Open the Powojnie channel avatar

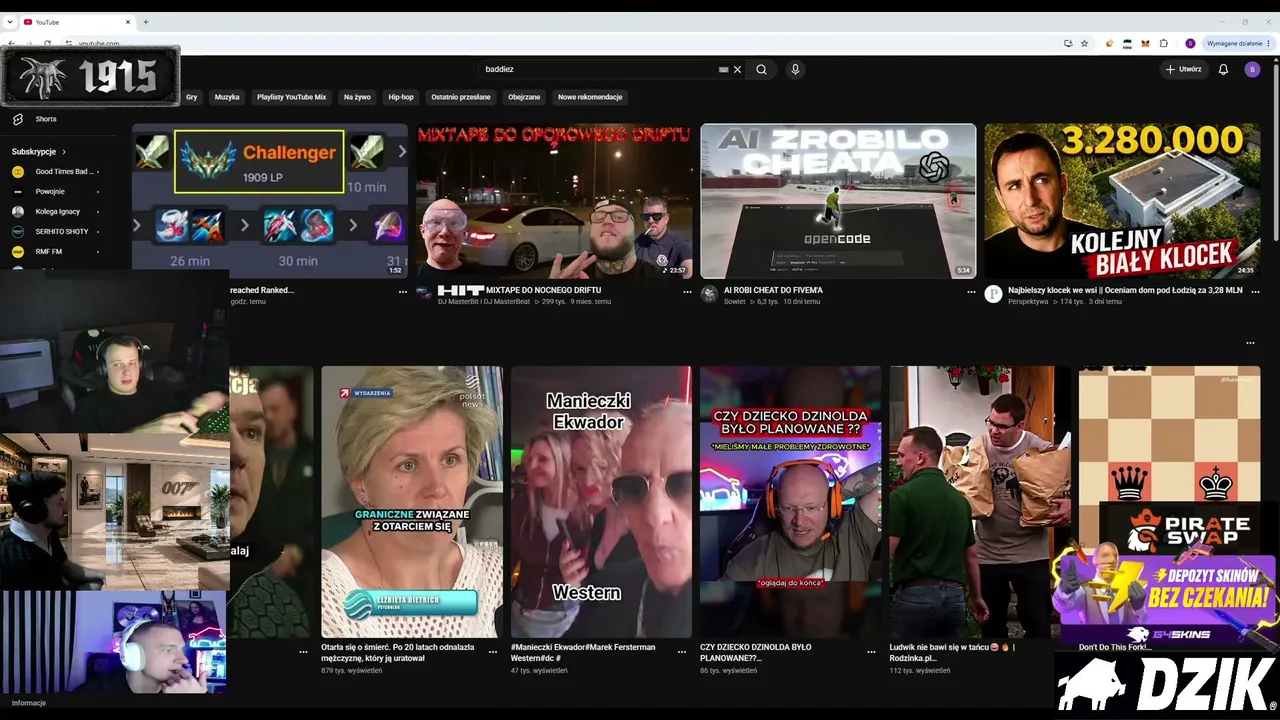[x=17, y=192]
